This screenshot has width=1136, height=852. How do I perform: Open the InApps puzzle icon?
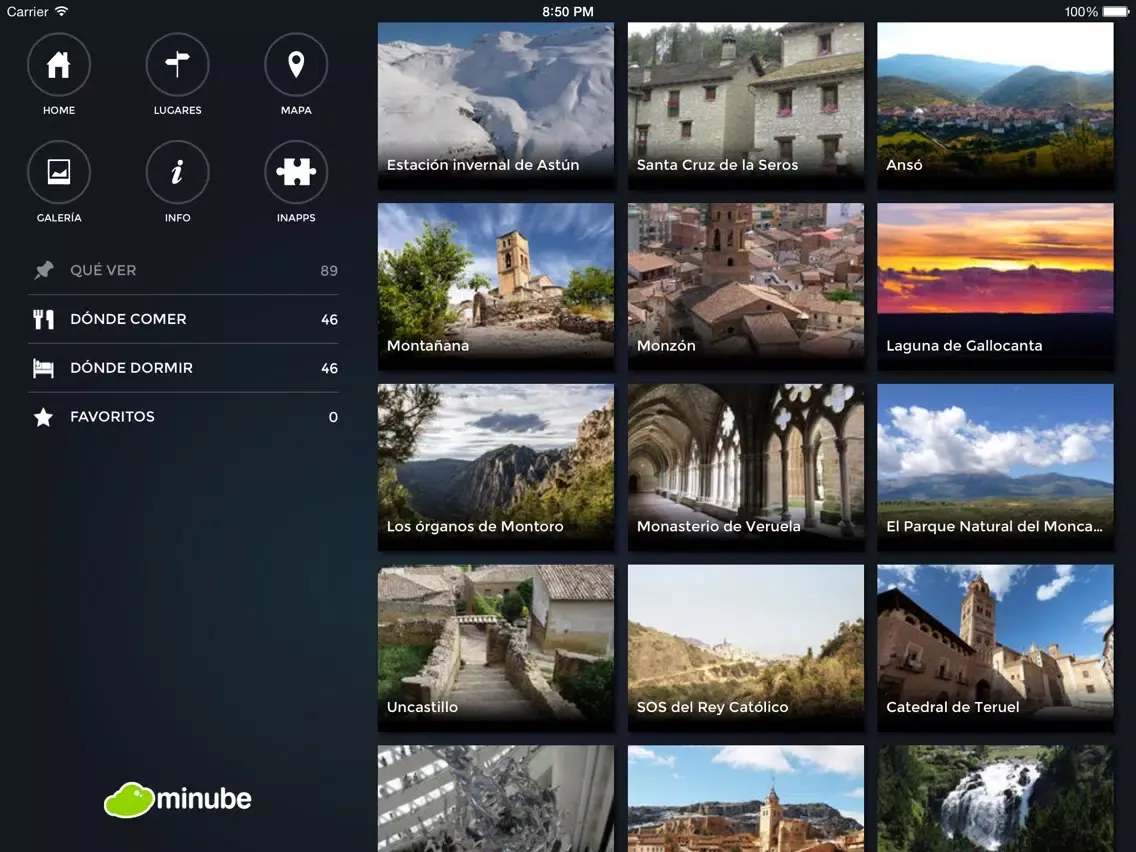tap(296, 172)
